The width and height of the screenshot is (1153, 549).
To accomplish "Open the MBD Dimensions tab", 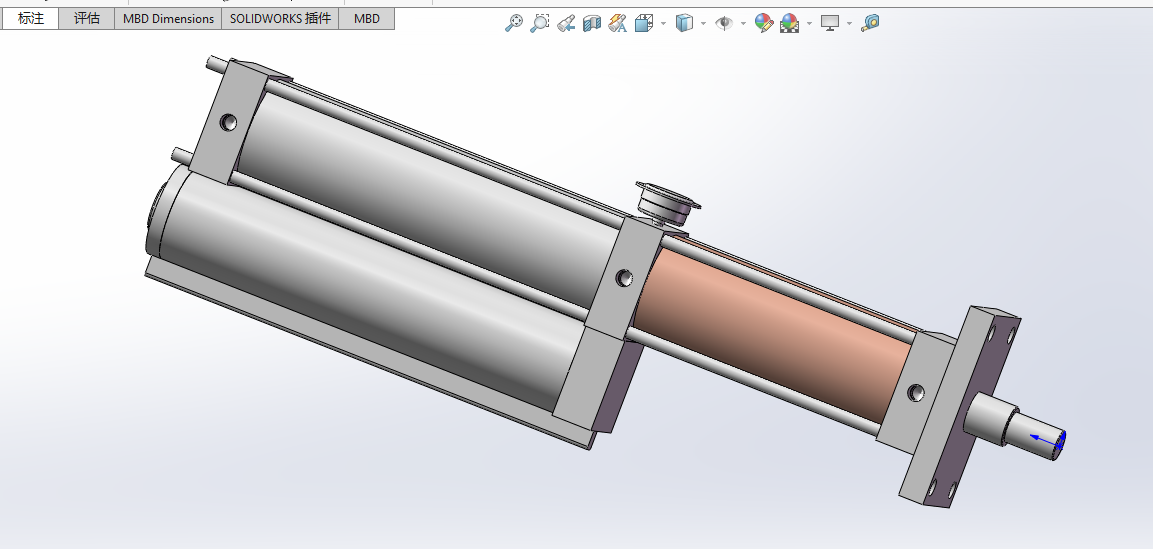I will coord(168,18).
